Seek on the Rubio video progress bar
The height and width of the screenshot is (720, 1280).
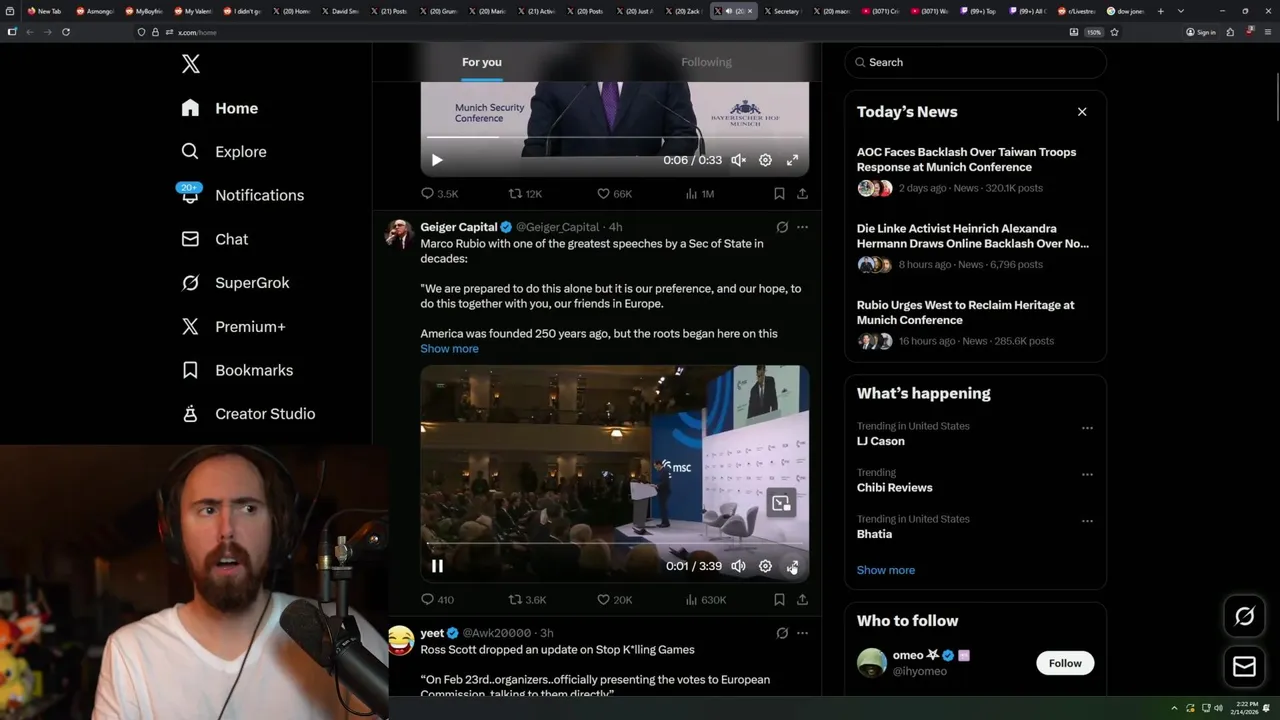[x=614, y=544]
